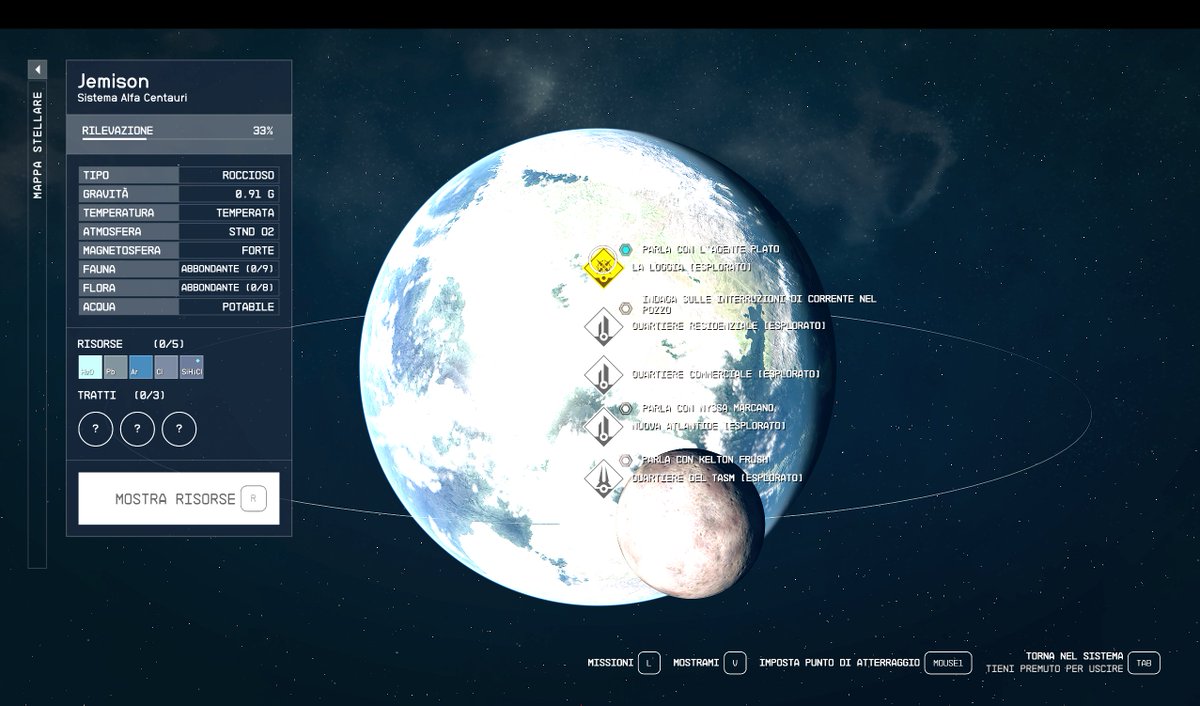Open Missioni with the L key prompt
The width and height of the screenshot is (1200, 706).
click(x=624, y=663)
